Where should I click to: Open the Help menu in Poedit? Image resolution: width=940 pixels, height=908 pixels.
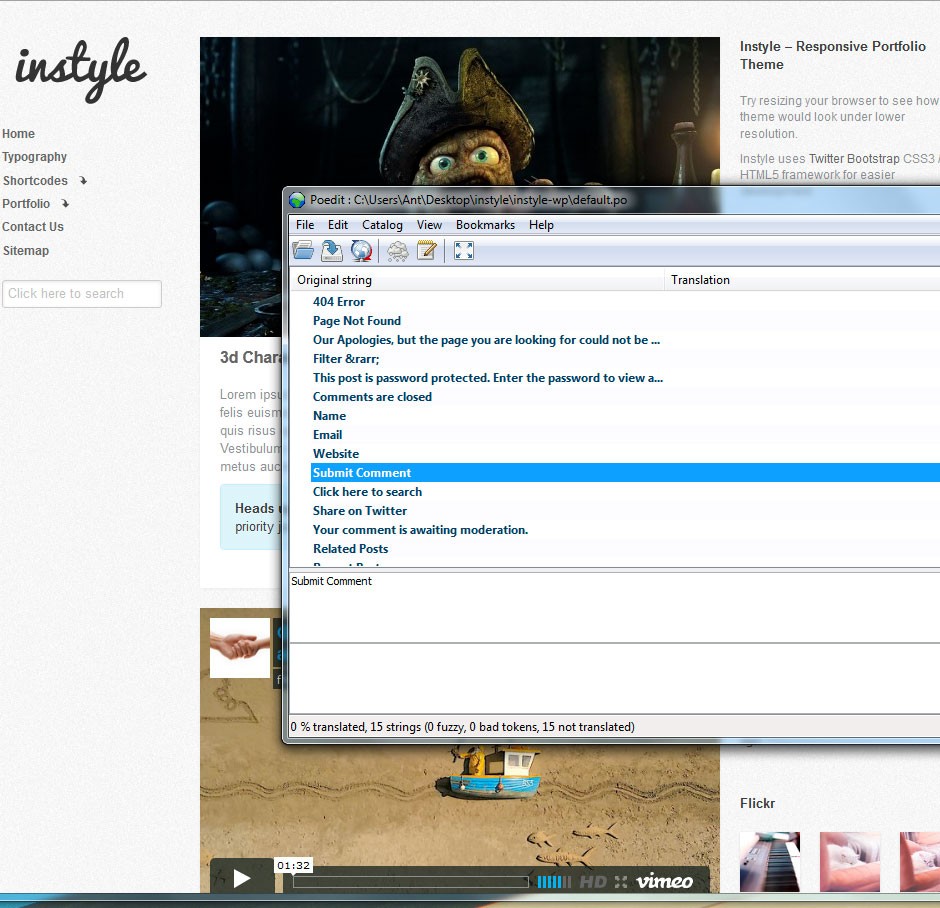[x=541, y=225]
